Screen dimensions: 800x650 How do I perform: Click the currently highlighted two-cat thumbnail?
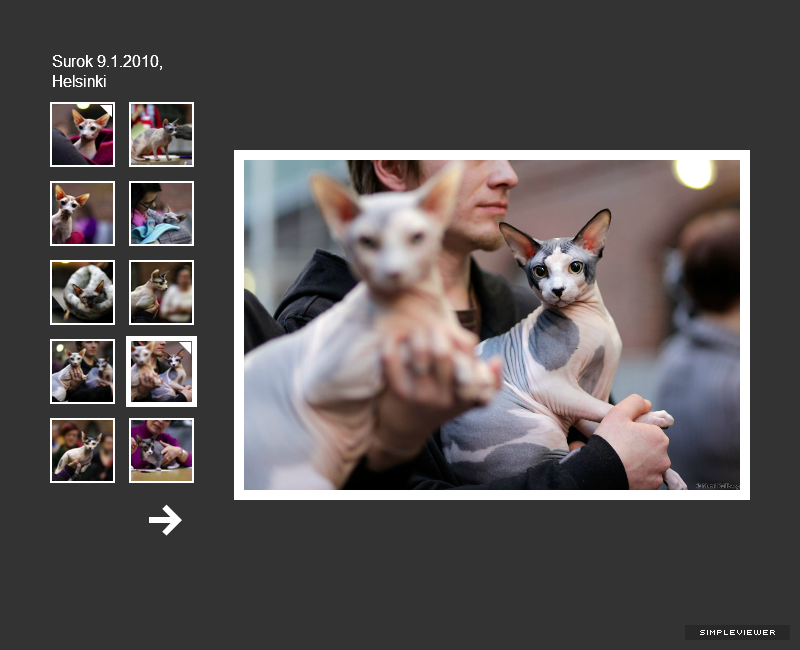[161, 371]
